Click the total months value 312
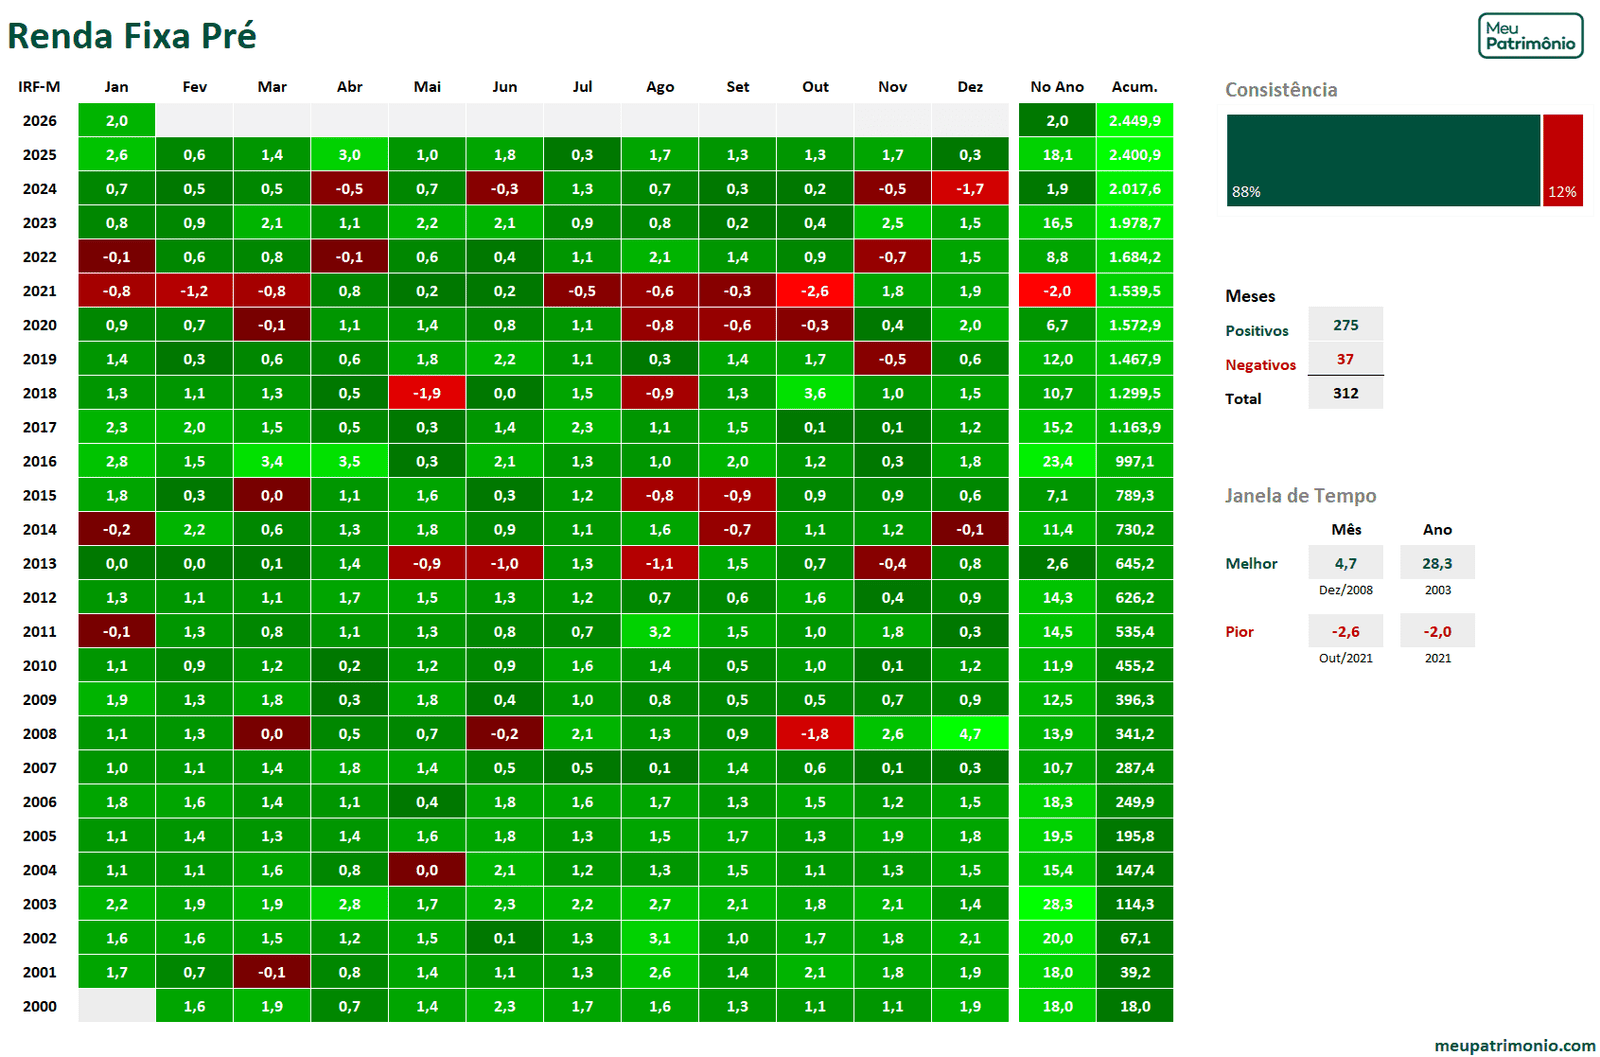Viewport: 1600px width, 1057px height. pos(1345,393)
